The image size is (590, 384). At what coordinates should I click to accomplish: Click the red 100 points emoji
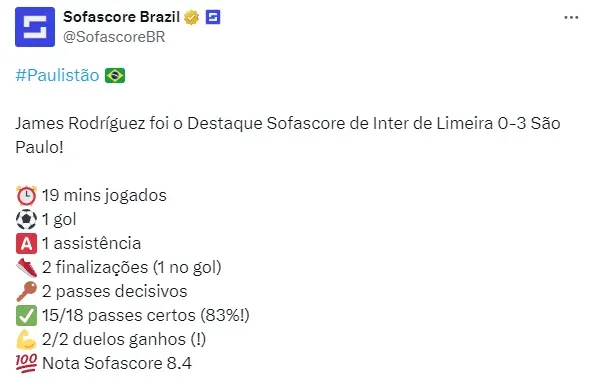26,363
